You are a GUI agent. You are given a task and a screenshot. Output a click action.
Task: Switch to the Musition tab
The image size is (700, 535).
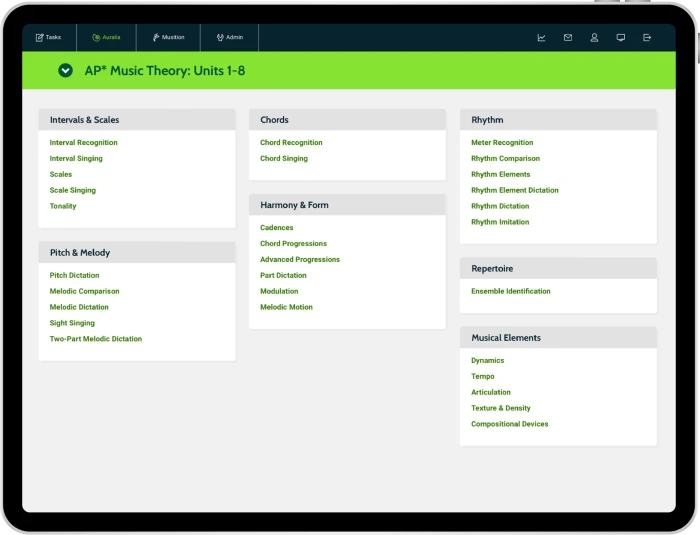click(168, 38)
